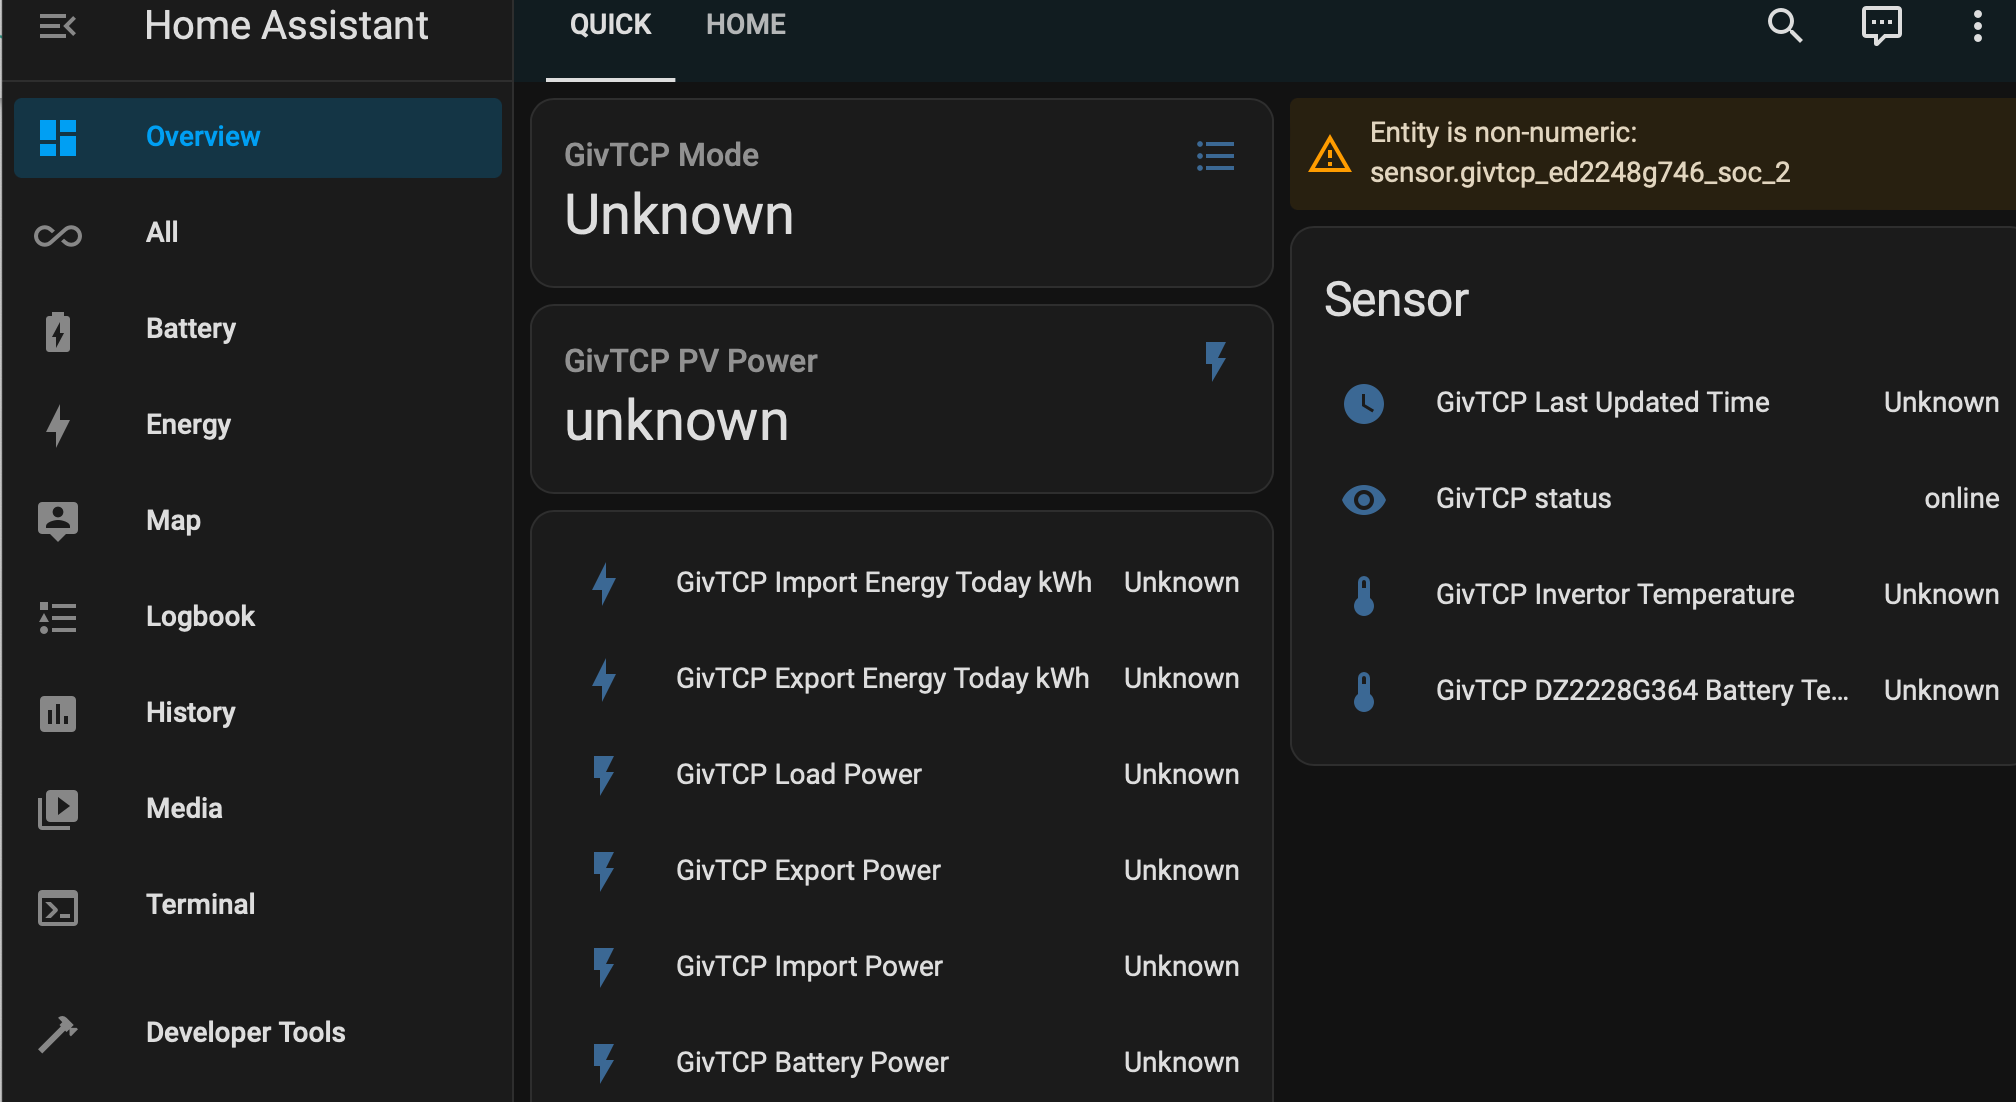Click the Sensor card heading
The width and height of the screenshot is (2016, 1102).
[1396, 300]
